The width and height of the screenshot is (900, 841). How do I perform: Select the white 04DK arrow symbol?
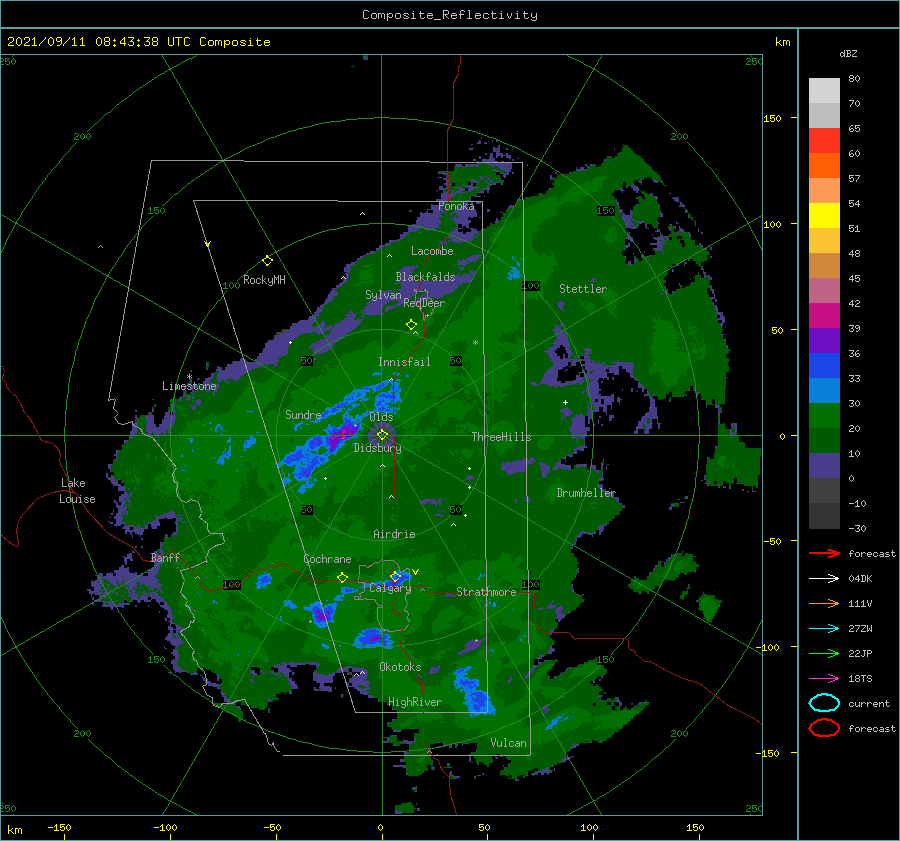824,578
